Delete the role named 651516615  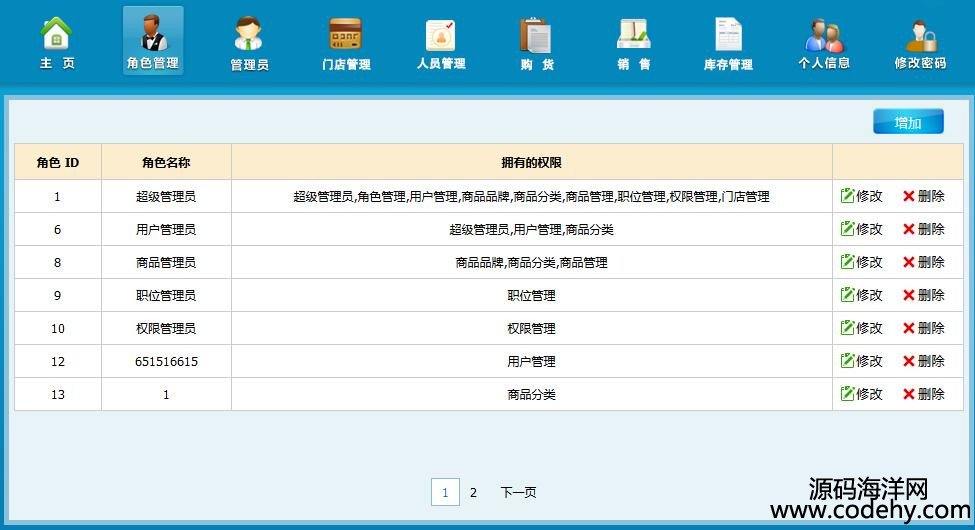point(923,361)
